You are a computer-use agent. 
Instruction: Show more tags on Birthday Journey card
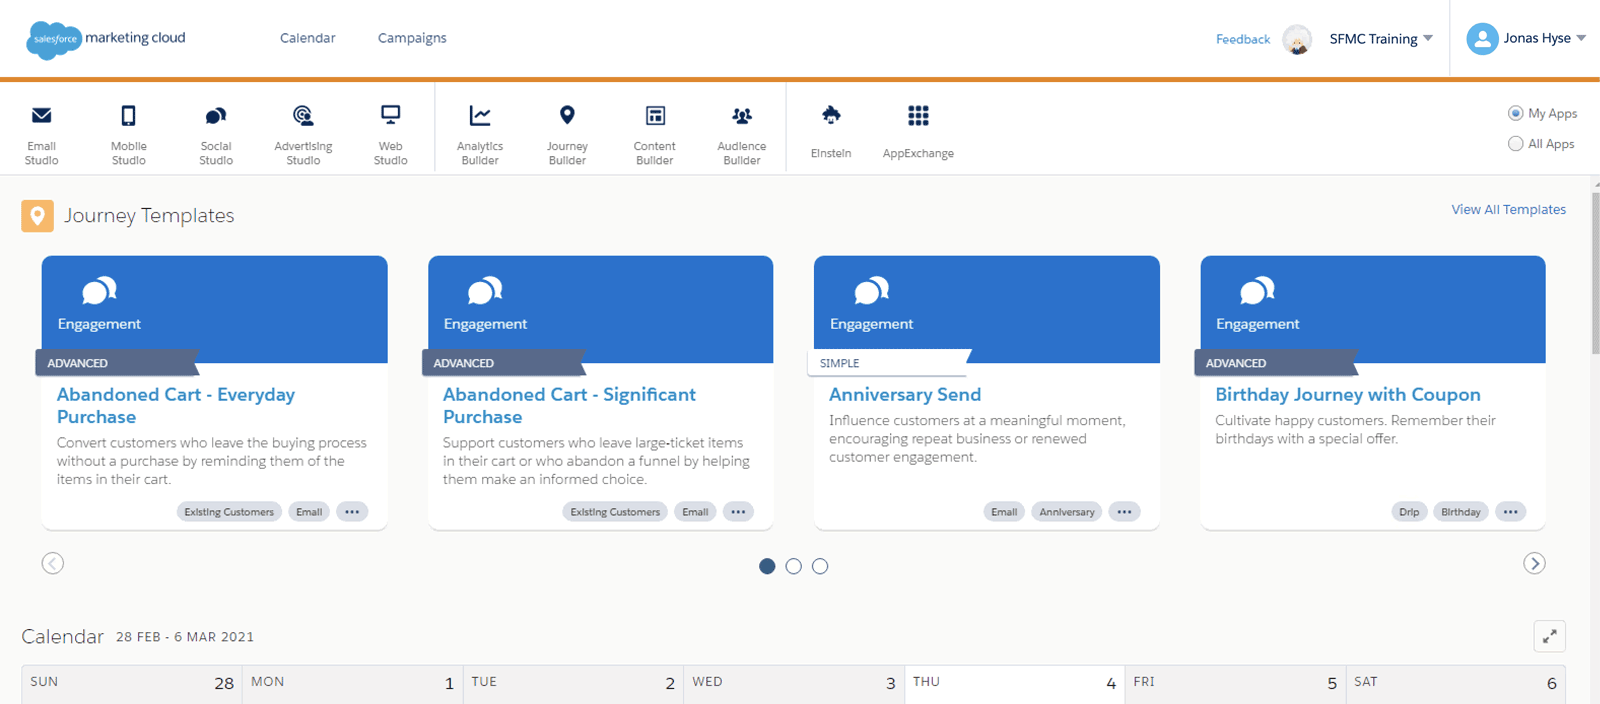pos(1510,512)
